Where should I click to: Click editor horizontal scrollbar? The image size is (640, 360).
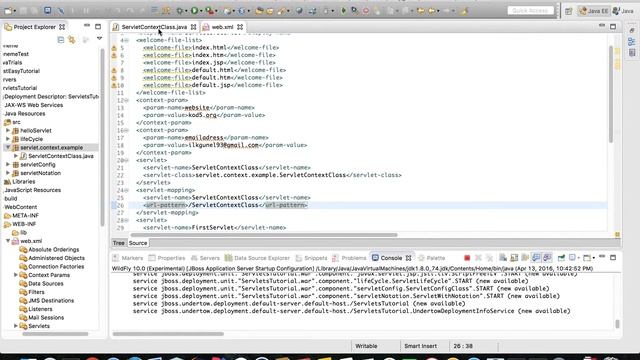point(264,235)
